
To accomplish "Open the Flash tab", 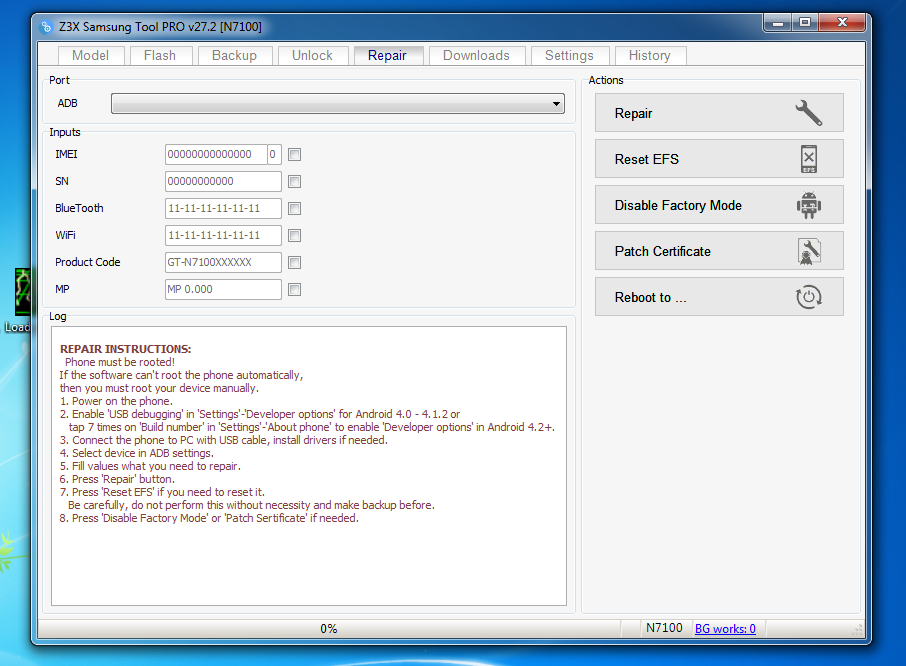I will coord(160,55).
